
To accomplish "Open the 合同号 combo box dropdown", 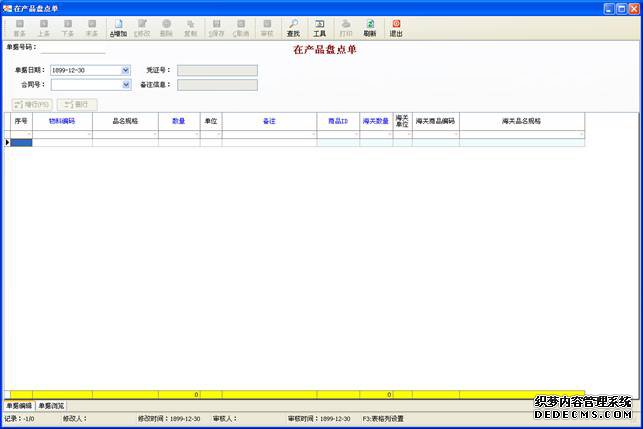I will pyautogui.click(x=126, y=85).
